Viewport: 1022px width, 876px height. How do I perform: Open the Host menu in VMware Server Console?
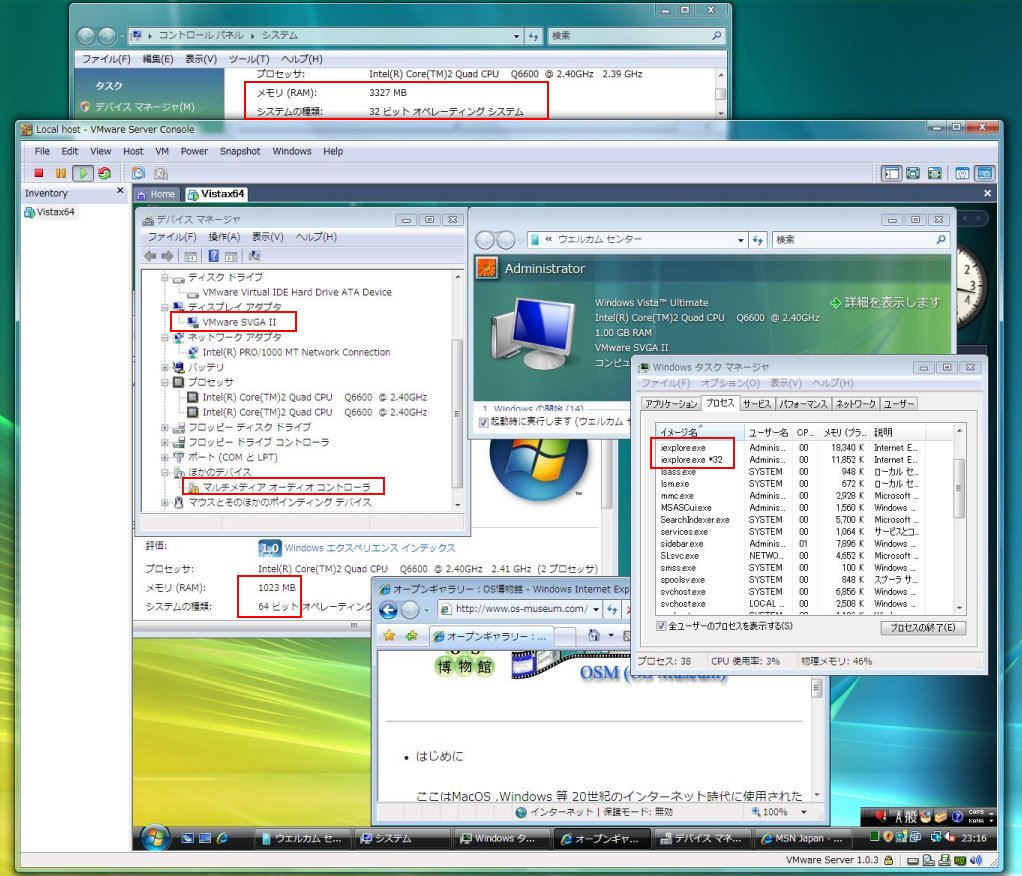133,151
